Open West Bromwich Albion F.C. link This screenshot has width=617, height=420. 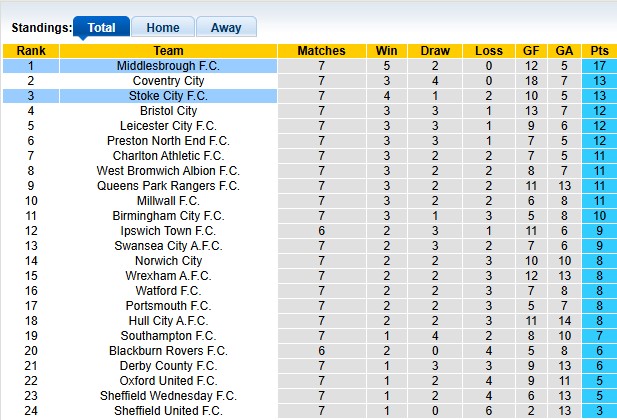point(168,171)
